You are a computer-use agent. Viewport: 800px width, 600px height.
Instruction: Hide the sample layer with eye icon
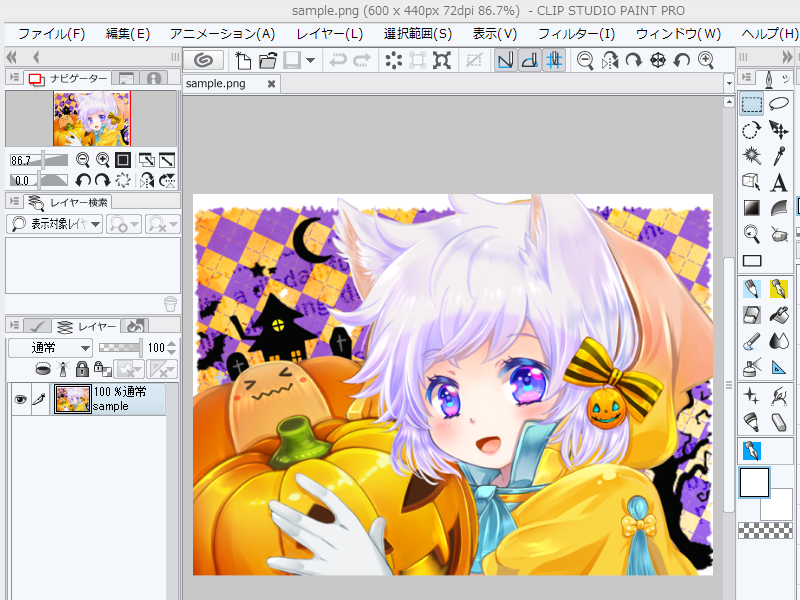[x=20, y=399]
